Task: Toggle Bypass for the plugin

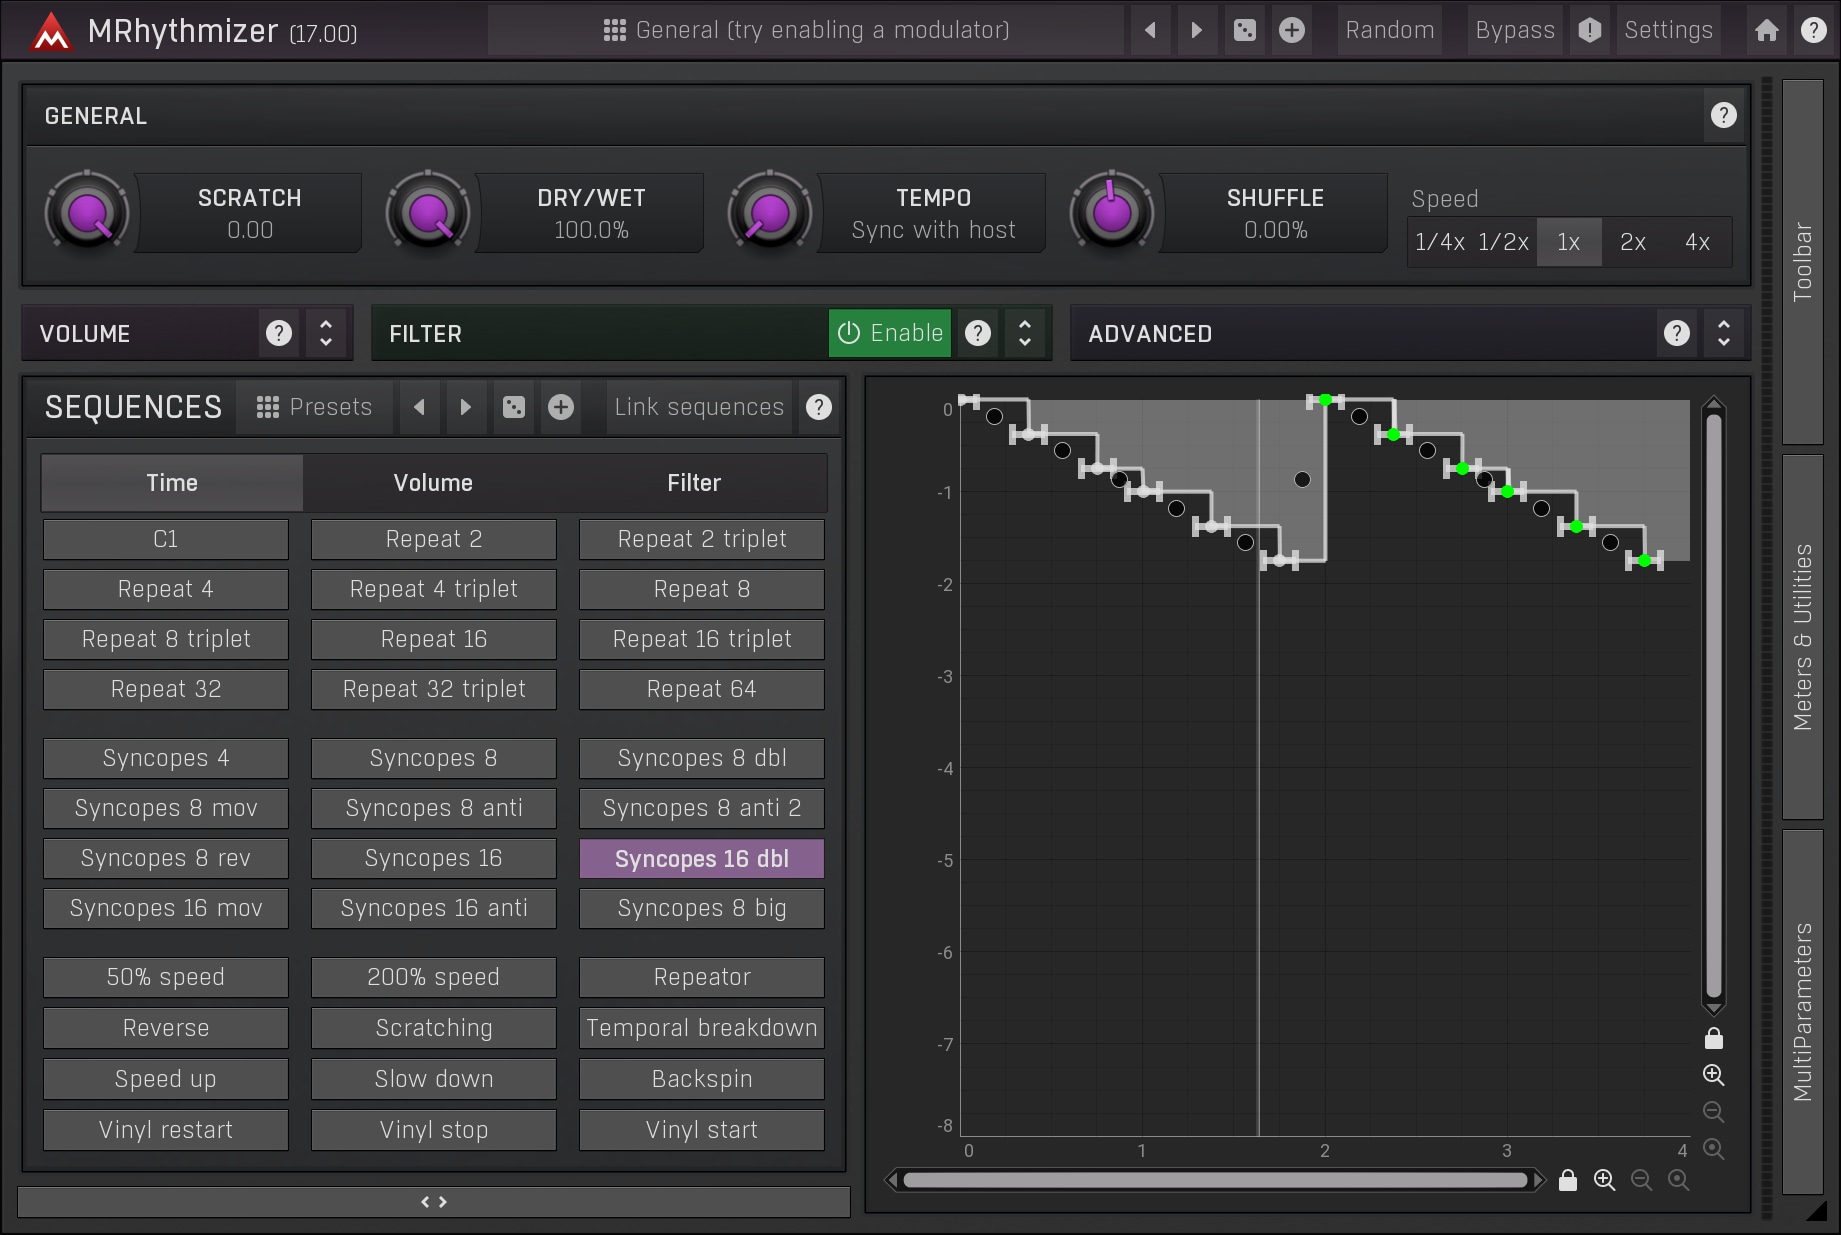Action: 1514,30
